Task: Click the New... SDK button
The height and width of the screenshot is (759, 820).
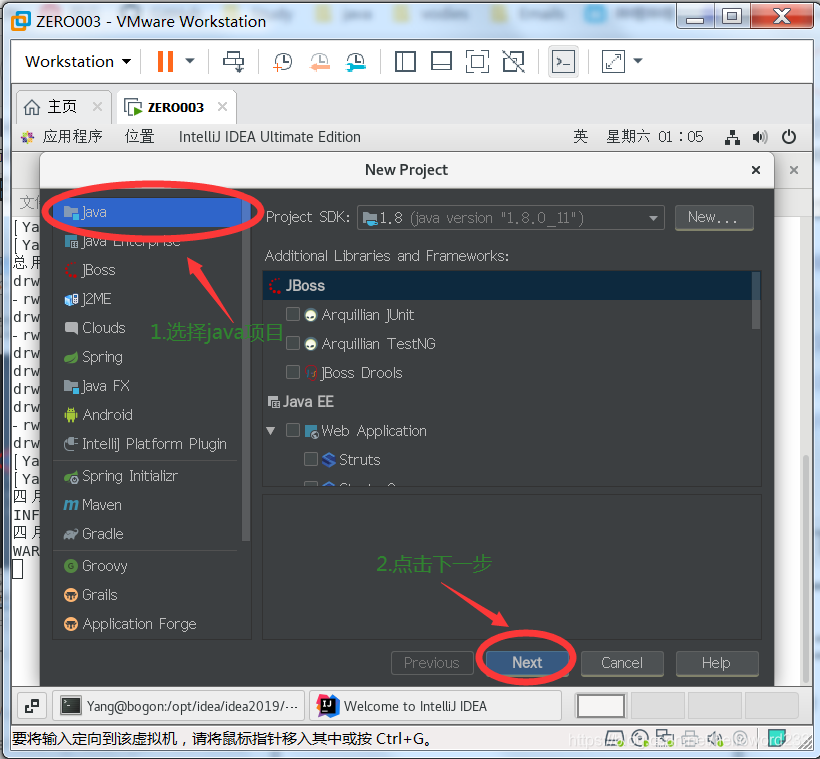Action: coord(714,218)
